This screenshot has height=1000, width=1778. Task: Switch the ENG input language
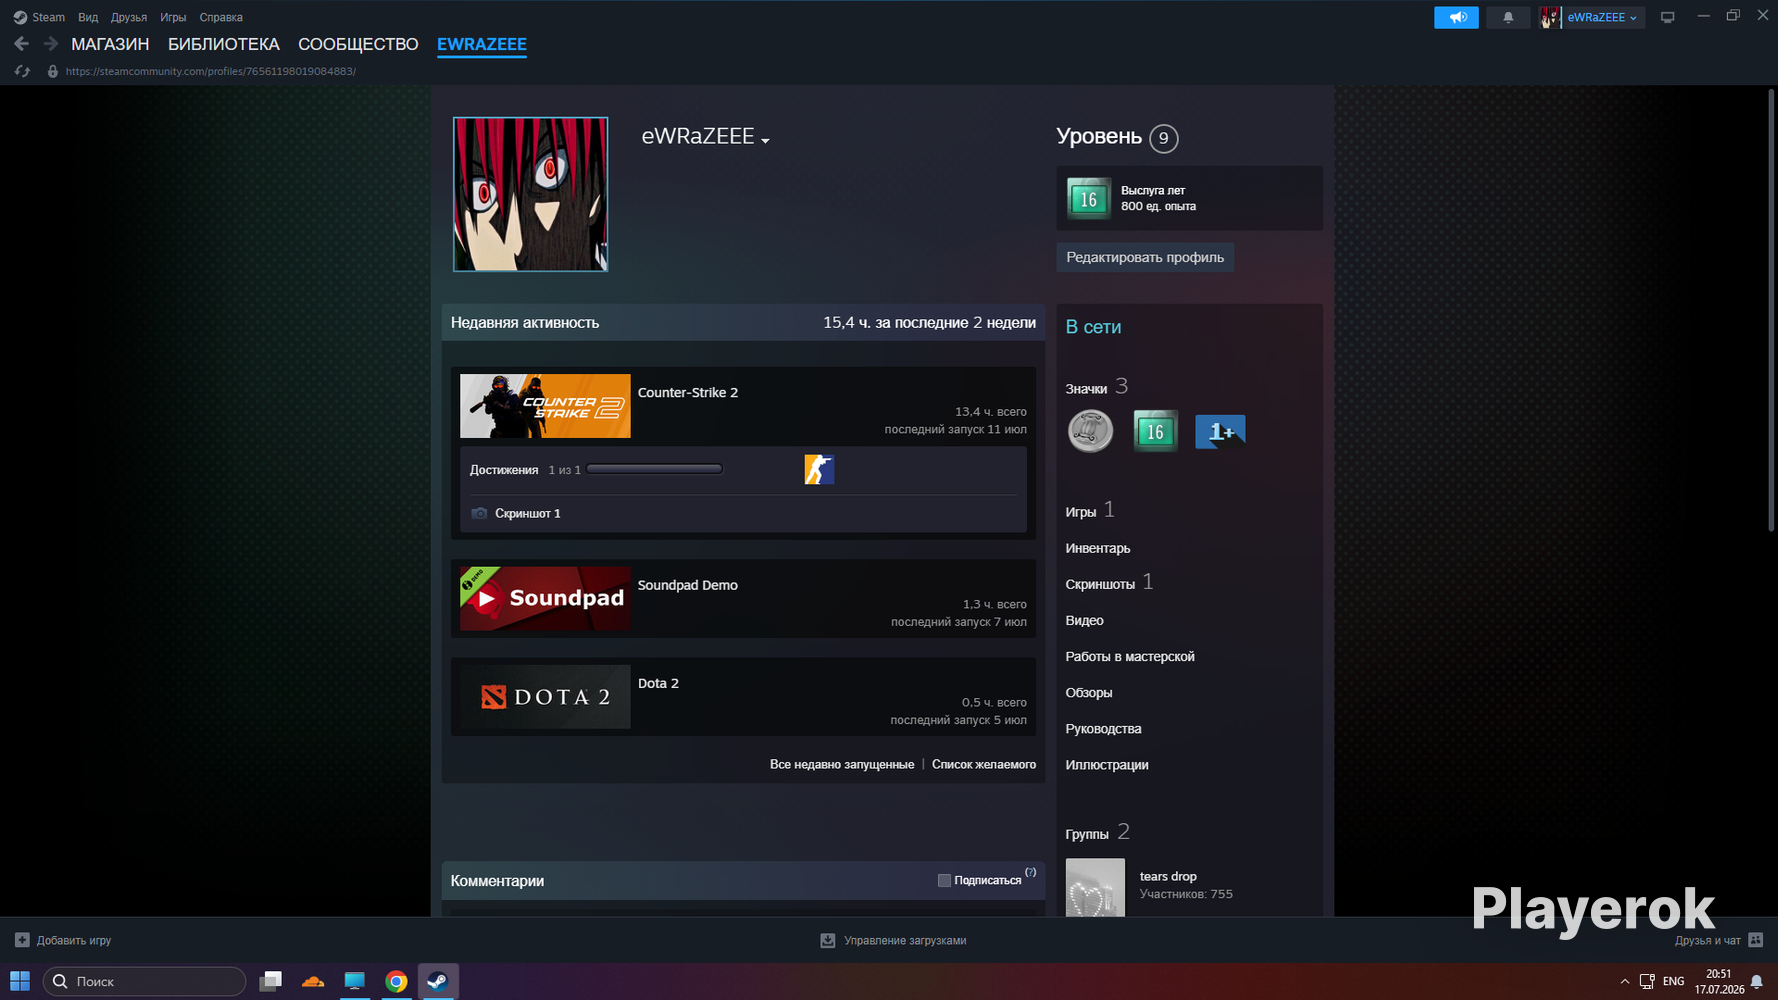(x=1673, y=981)
